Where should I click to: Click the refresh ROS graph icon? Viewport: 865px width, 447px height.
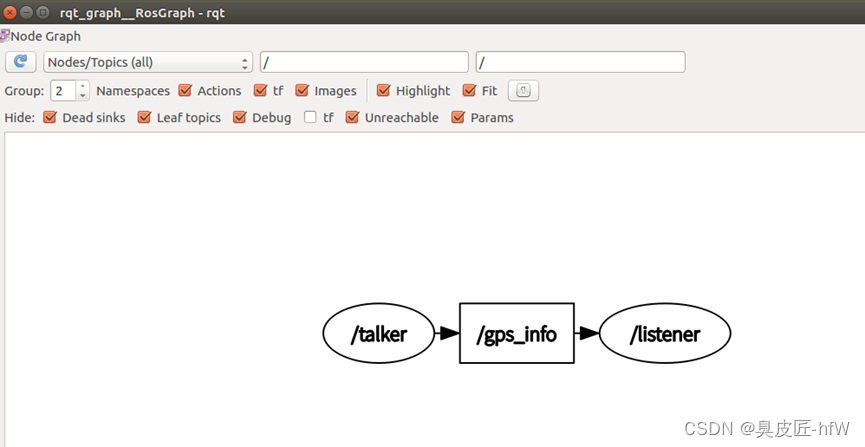21,62
